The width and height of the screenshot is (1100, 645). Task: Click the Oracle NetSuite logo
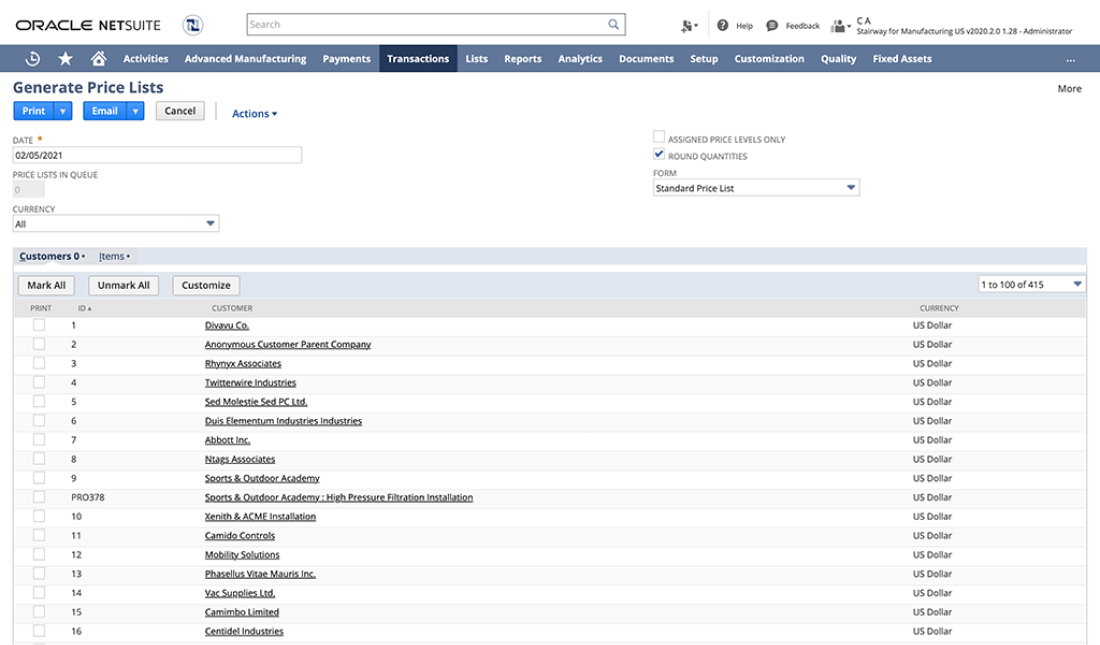88,25
